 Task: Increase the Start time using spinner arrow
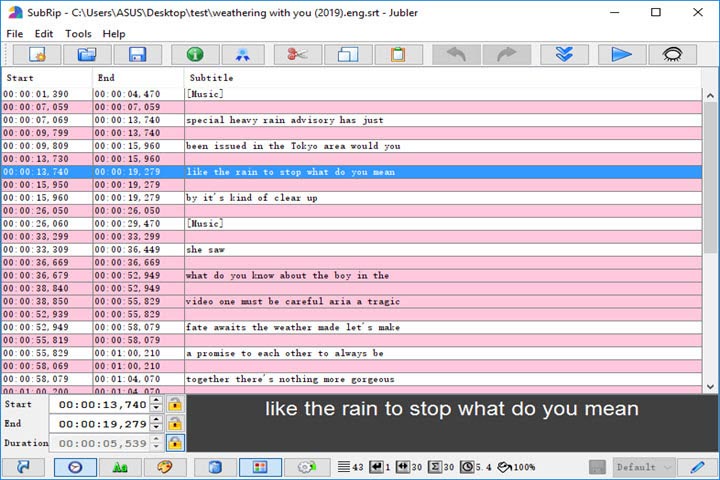(155, 401)
